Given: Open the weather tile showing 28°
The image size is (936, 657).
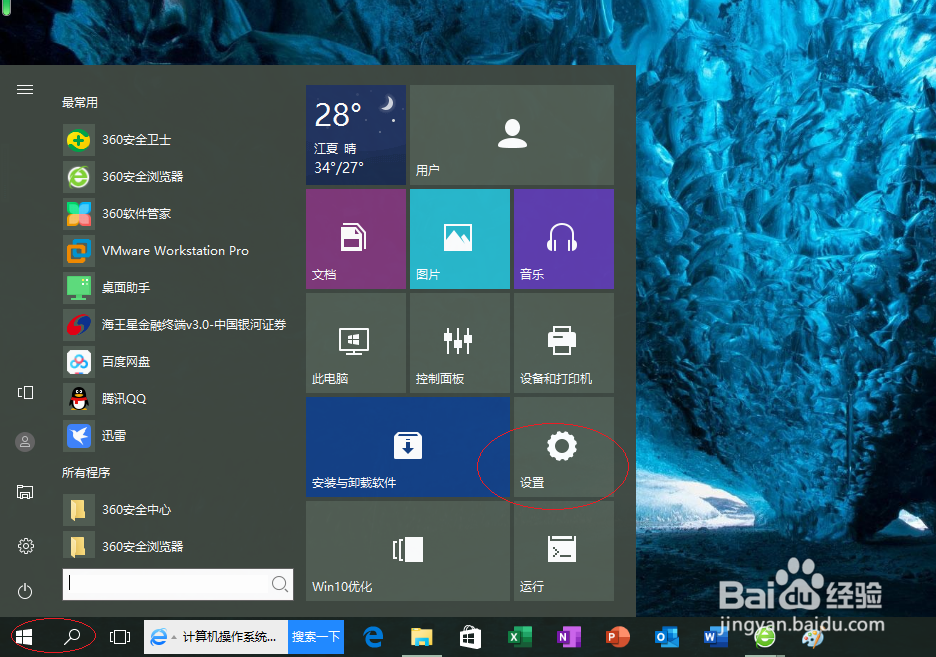Looking at the screenshot, I should point(356,135).
